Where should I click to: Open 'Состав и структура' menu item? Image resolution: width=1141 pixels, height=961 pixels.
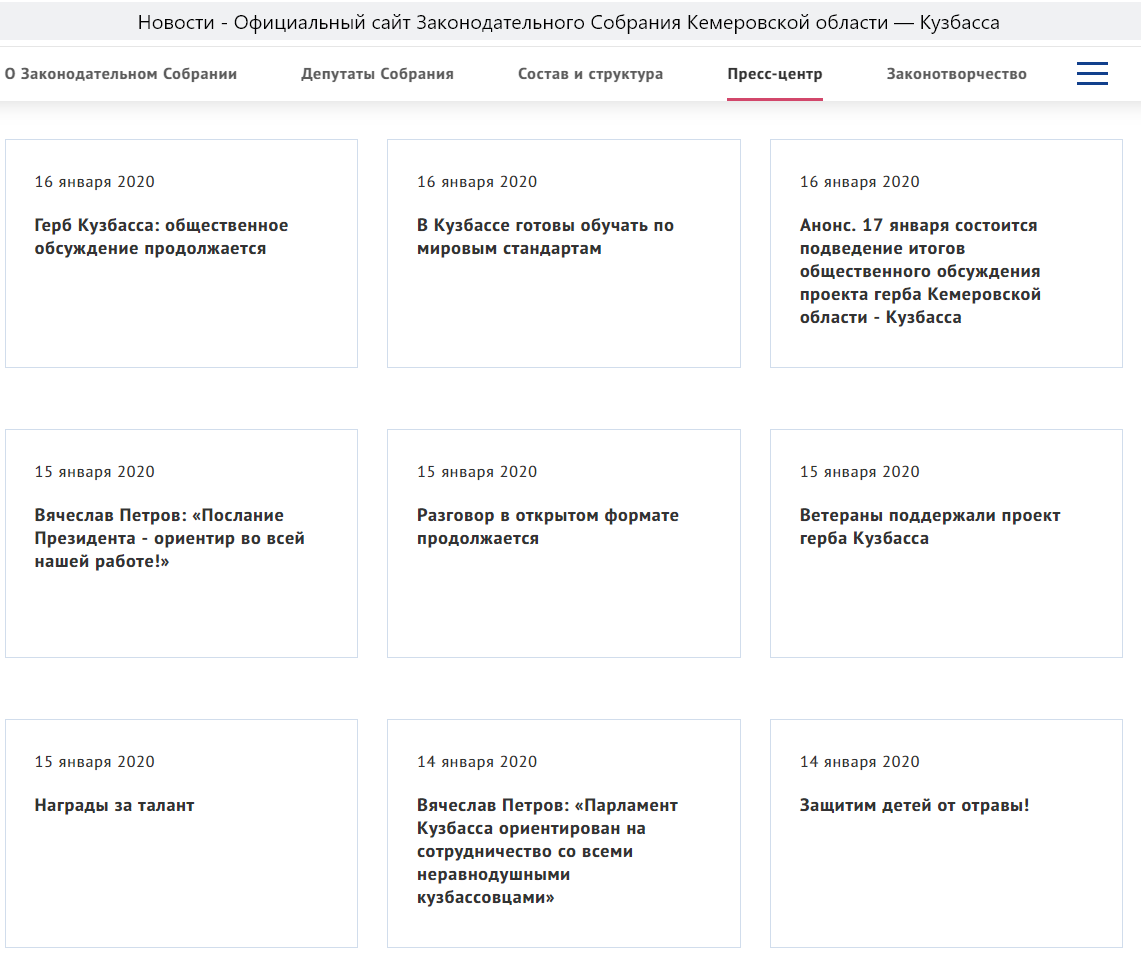click(x=590, y=74)
